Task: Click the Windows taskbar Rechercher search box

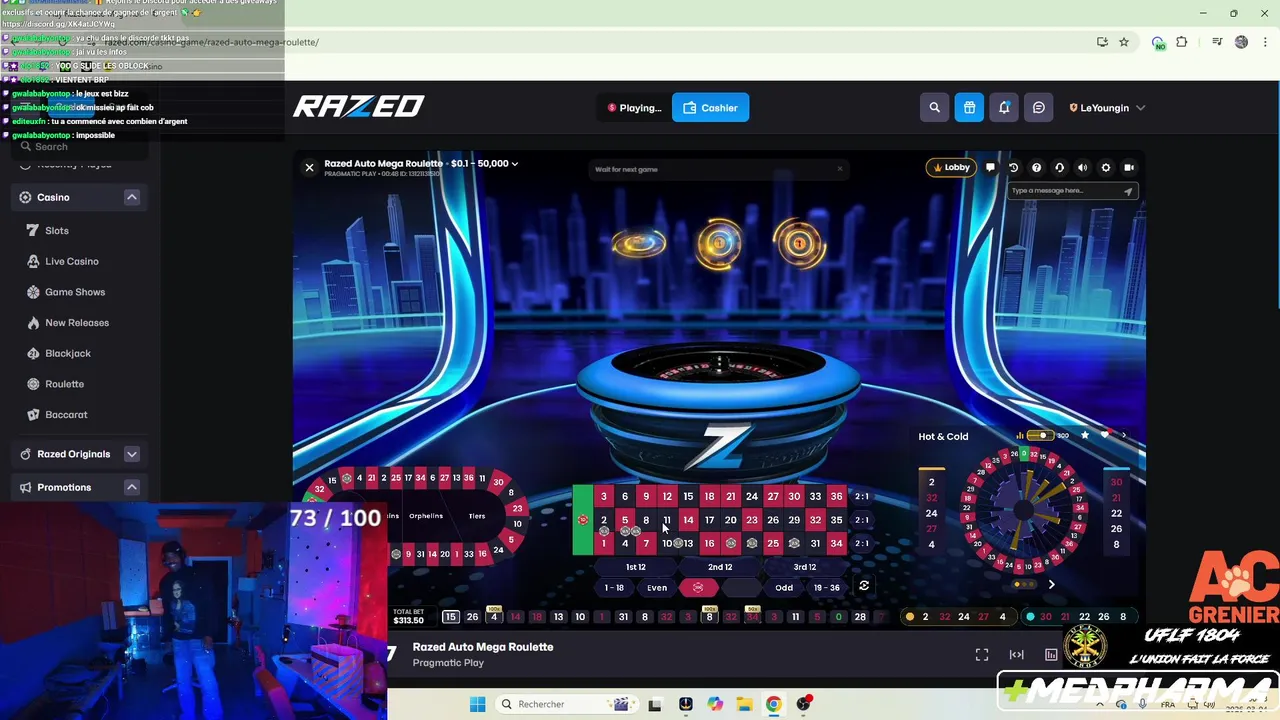Action: tap(565, 704)
